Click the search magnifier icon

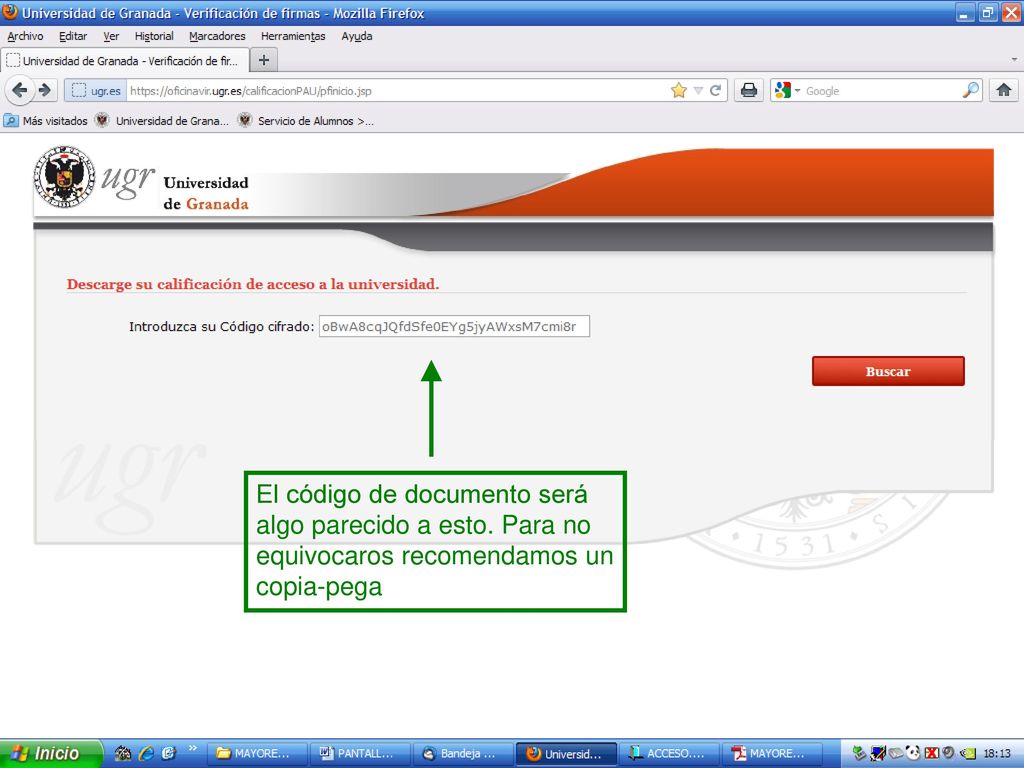tap(971, 90)
